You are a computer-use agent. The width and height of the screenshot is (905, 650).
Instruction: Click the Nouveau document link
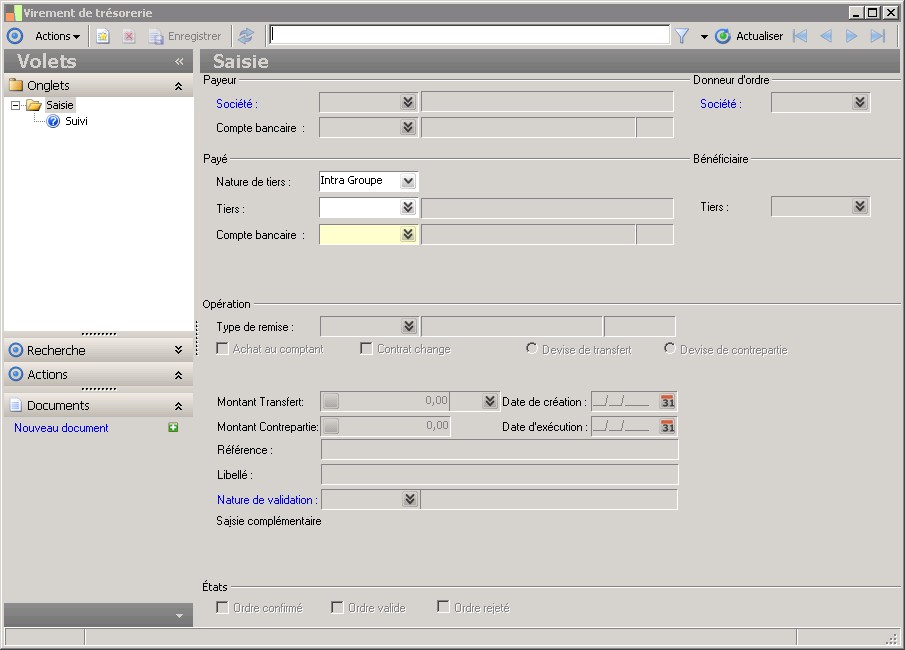click(x=61, y=428)
